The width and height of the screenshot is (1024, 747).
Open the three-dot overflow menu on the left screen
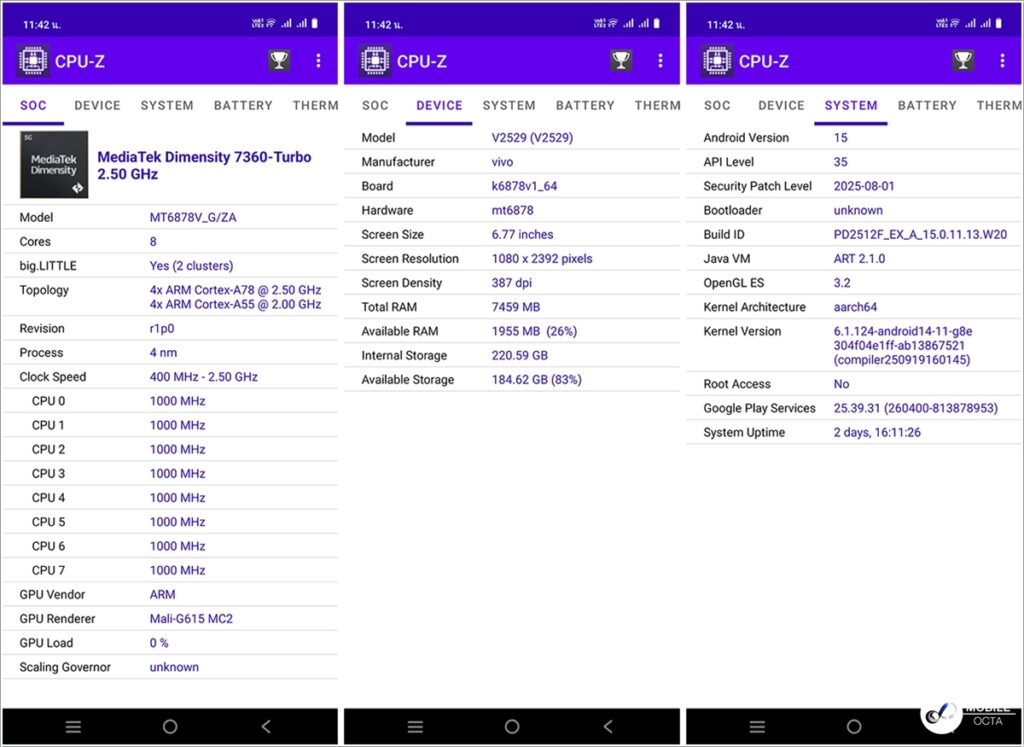(318, 61)
